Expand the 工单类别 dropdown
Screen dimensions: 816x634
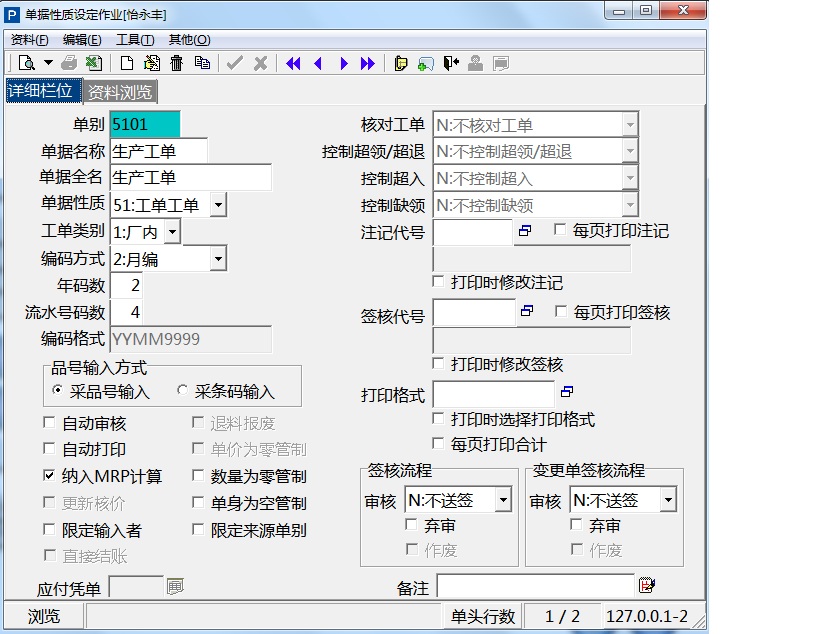172,232
